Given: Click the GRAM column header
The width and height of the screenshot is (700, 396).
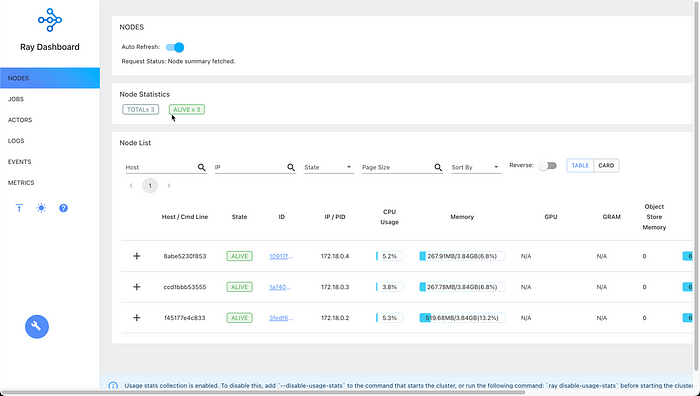Looking at the screenshot, I should pos(612,217).
